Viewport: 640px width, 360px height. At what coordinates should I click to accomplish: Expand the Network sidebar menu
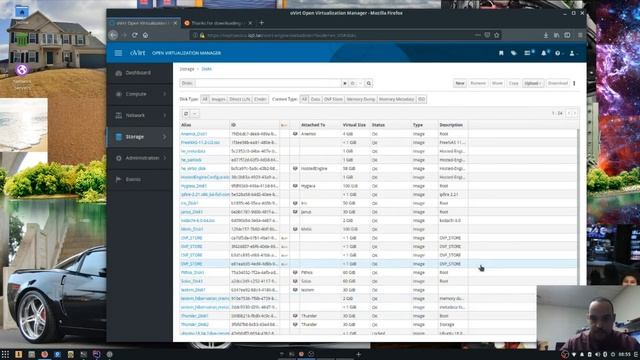click(140, 116)
